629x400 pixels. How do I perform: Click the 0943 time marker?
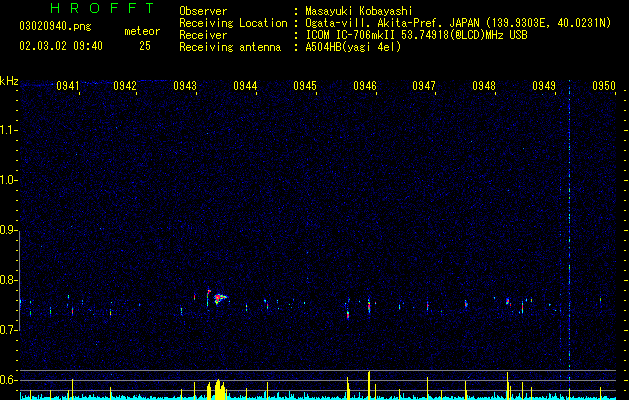tap(185, 86)
